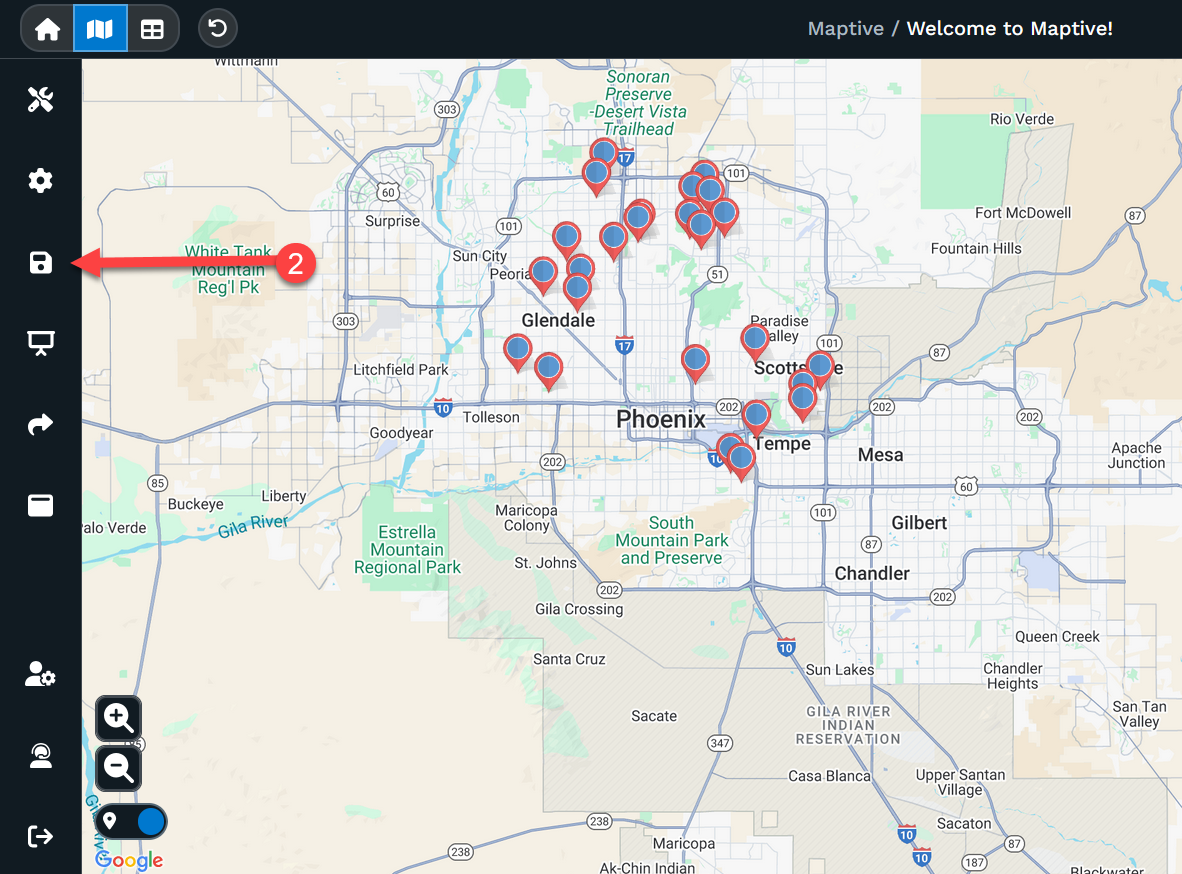
Task: Click the Maptive breadcrumb link
Action: pos(845,29)
